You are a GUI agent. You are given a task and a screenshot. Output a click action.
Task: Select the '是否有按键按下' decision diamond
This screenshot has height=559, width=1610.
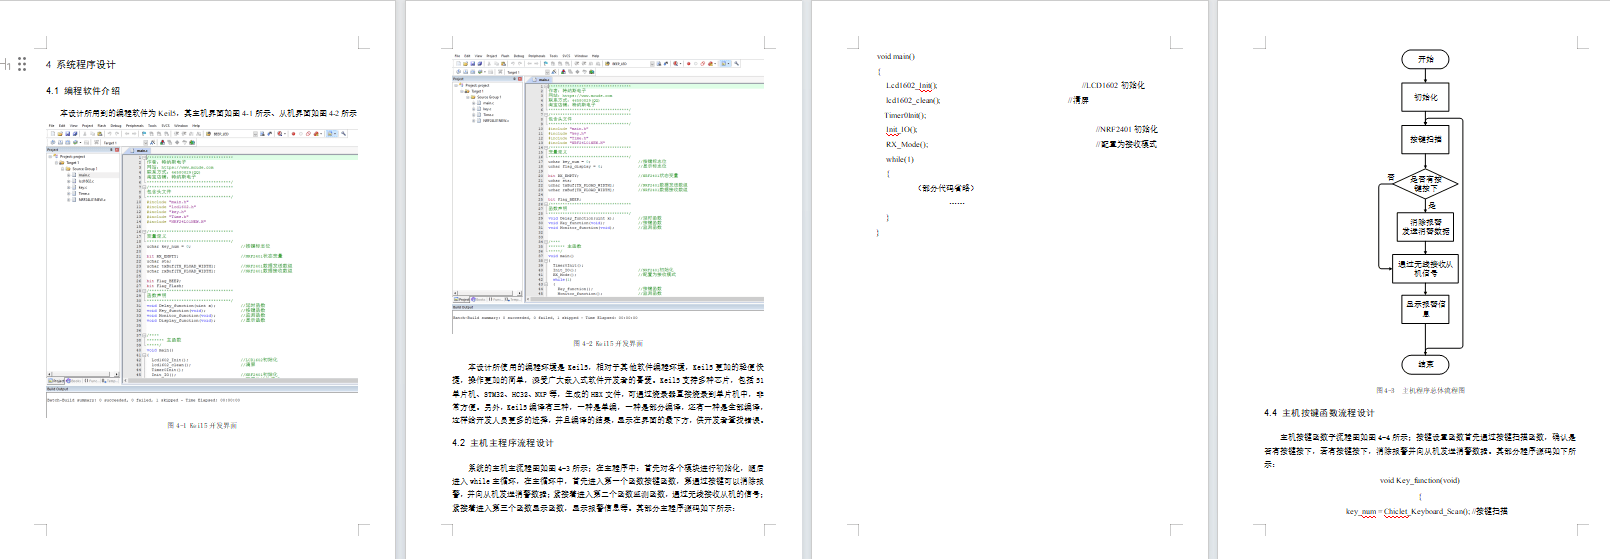click(x=1425, y=184)
